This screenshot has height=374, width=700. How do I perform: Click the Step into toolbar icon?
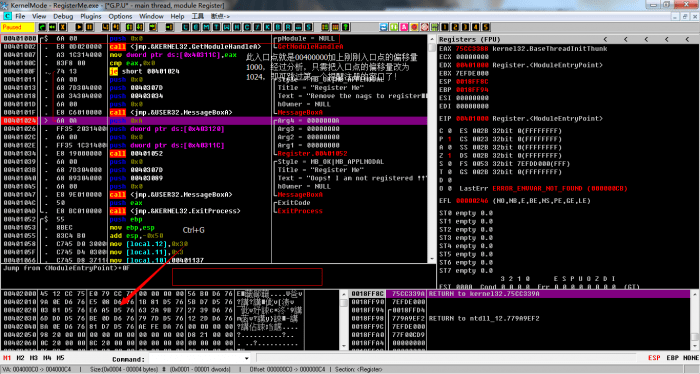[x=105, y=27]
